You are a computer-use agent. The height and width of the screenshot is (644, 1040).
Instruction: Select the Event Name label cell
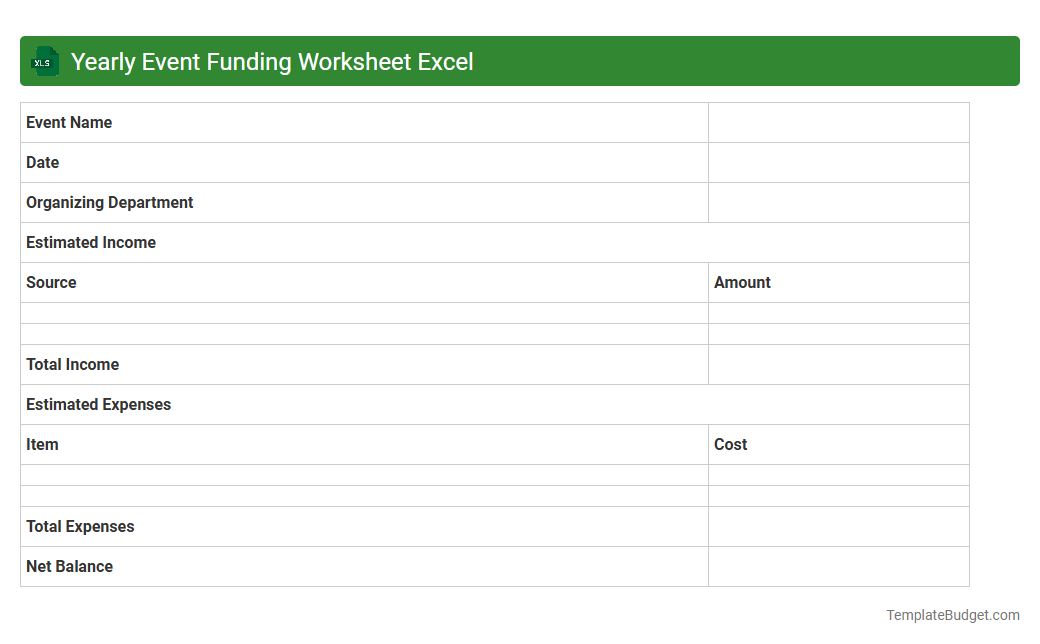click(69, 122)
